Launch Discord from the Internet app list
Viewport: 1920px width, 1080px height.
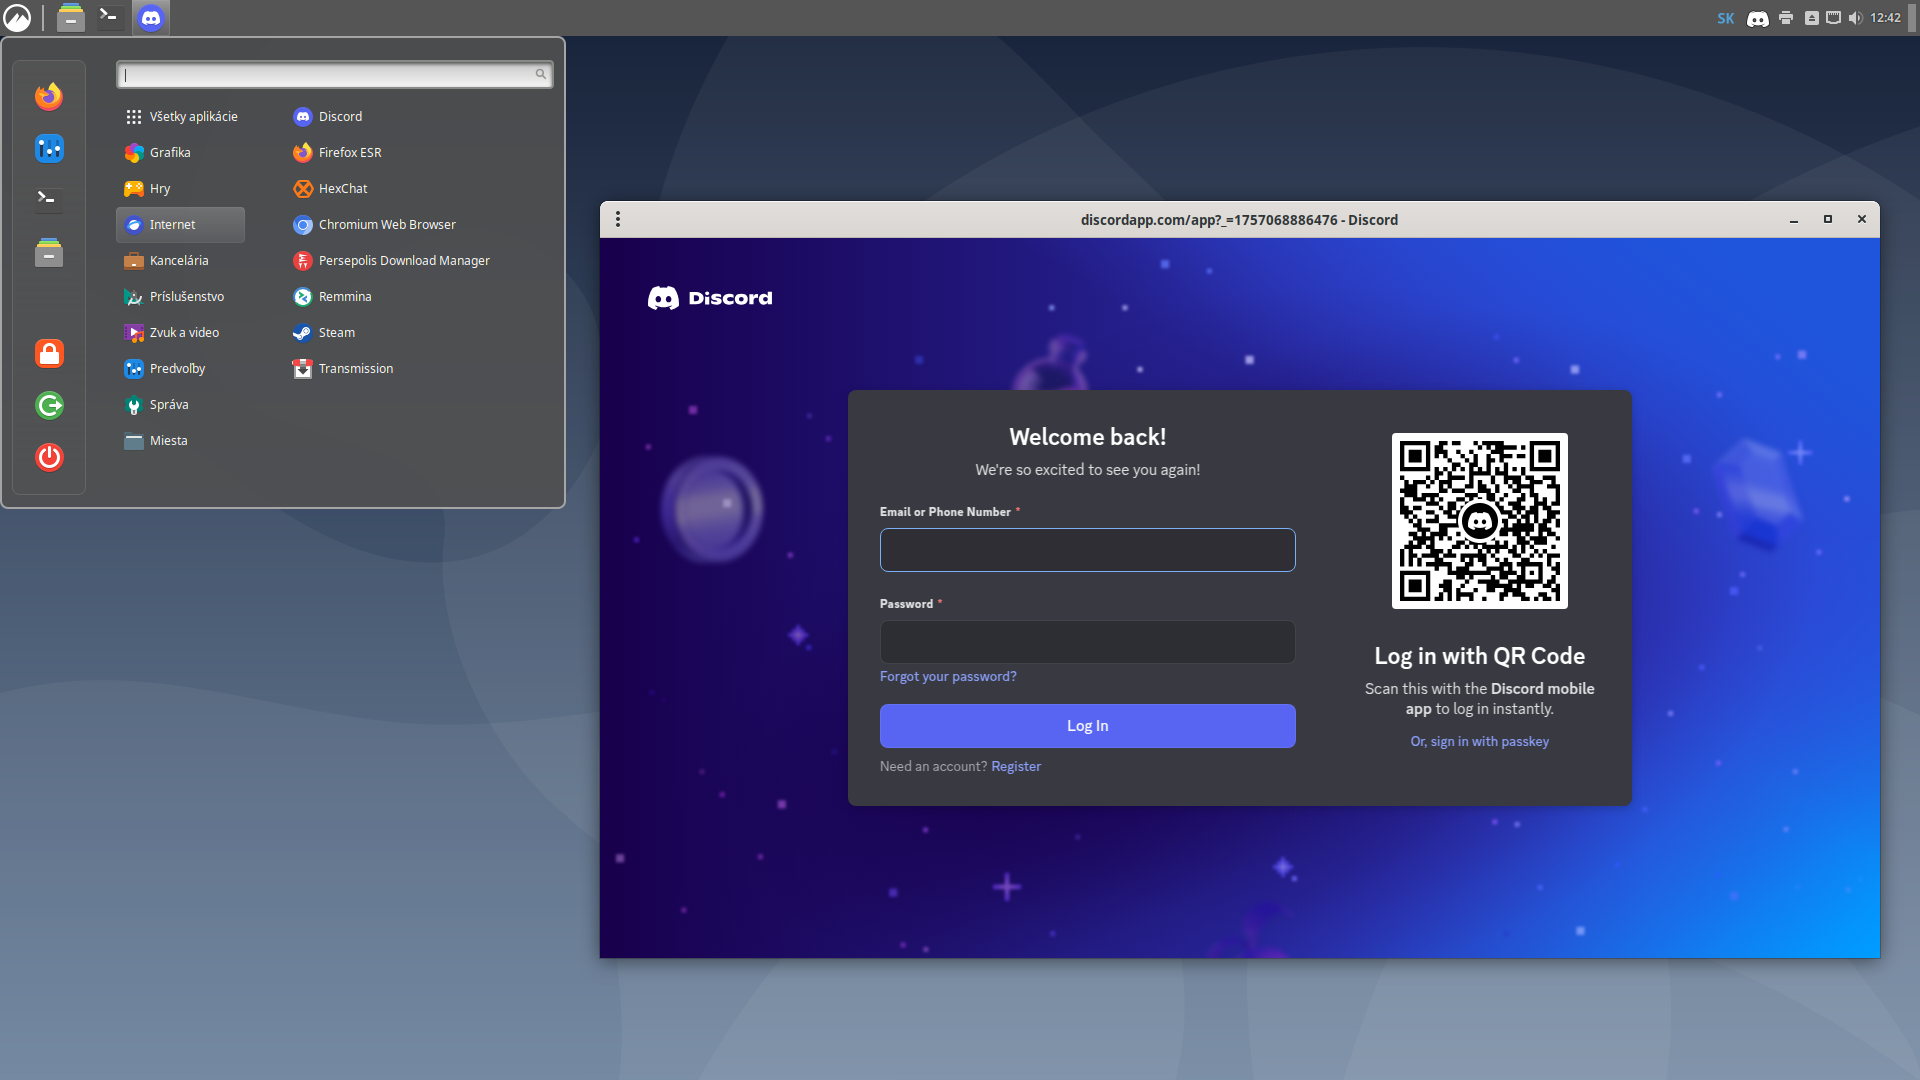tap(327, 117)
